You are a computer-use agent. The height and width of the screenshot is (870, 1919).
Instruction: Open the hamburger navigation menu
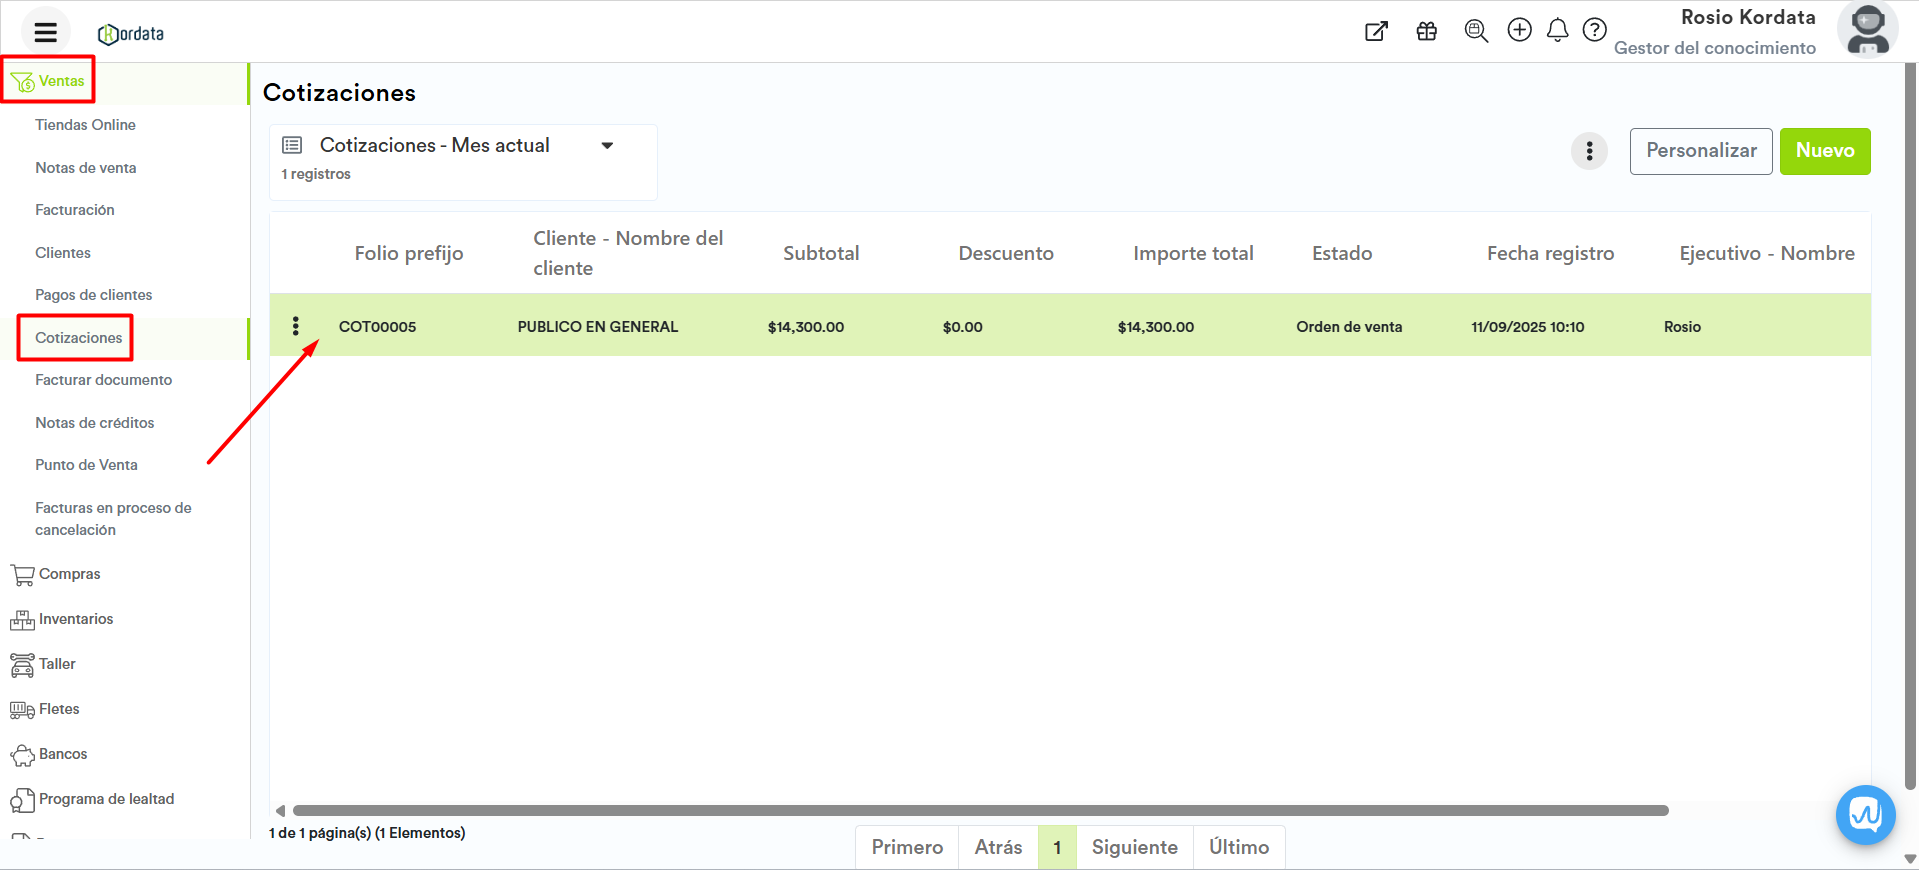click(45, 32)
